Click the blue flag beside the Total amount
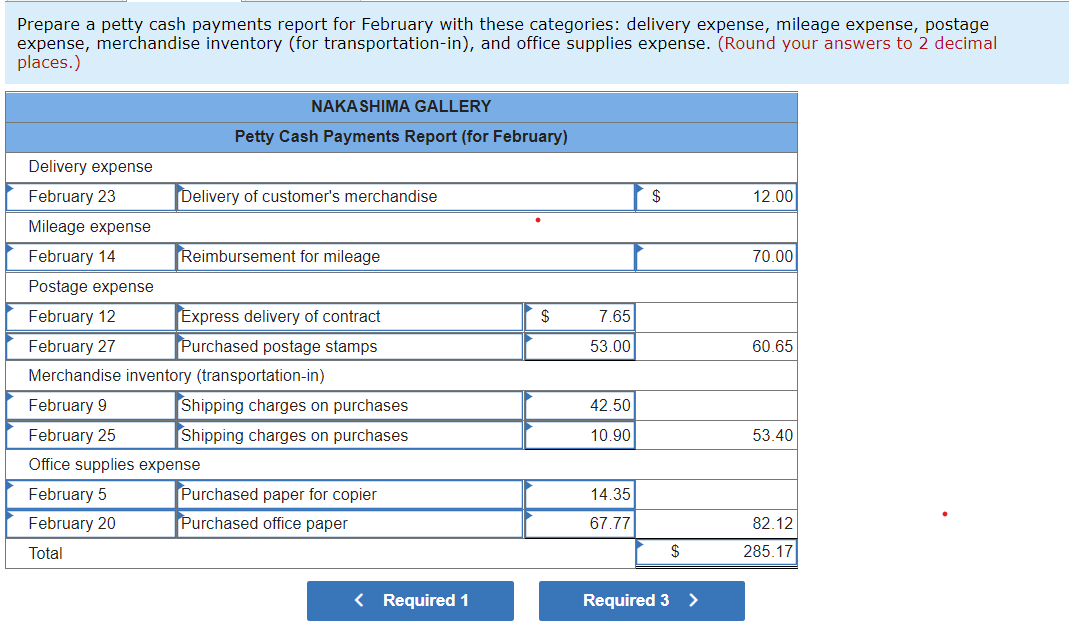The height and width of the screenshot is (637, 1081). click(x=640, y=546)
